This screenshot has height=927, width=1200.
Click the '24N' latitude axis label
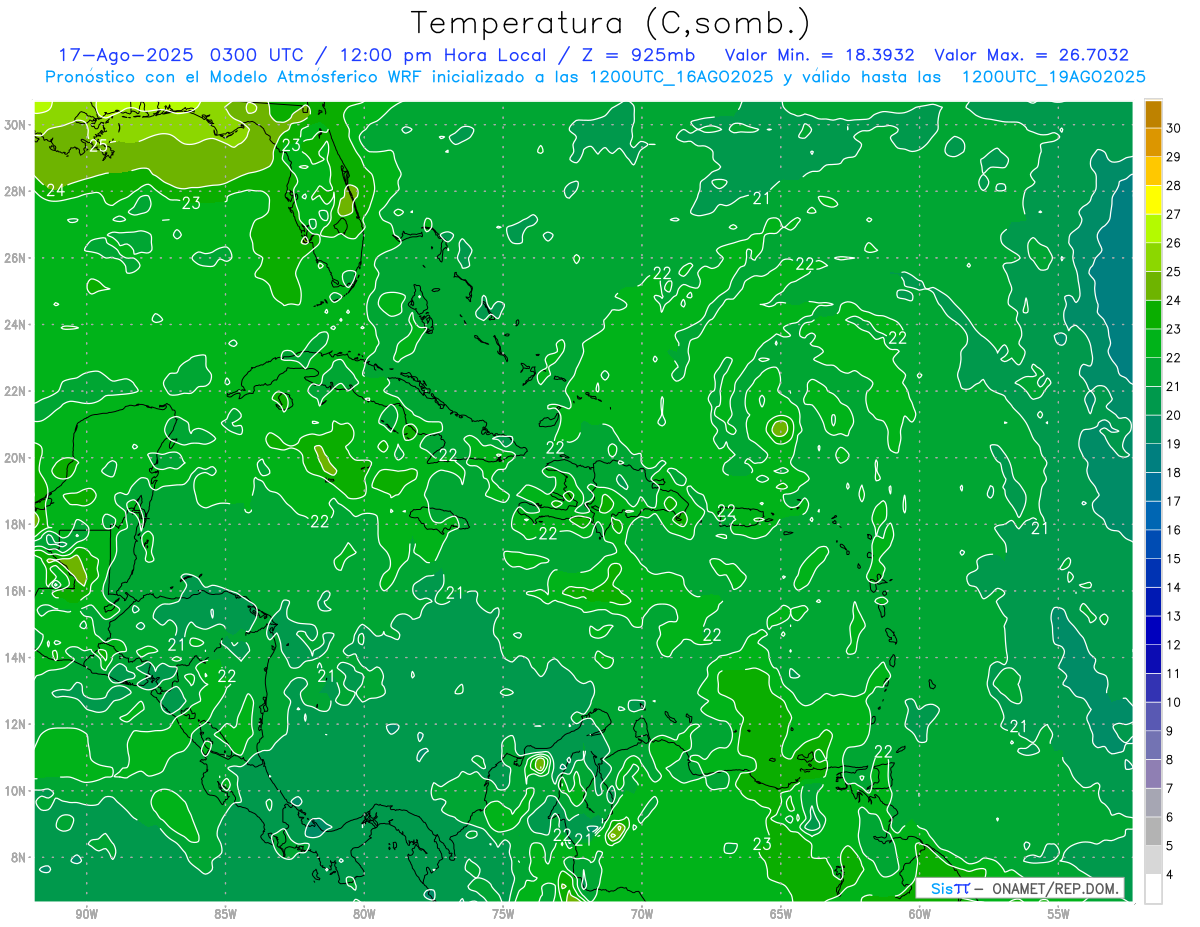click(15, 325)
